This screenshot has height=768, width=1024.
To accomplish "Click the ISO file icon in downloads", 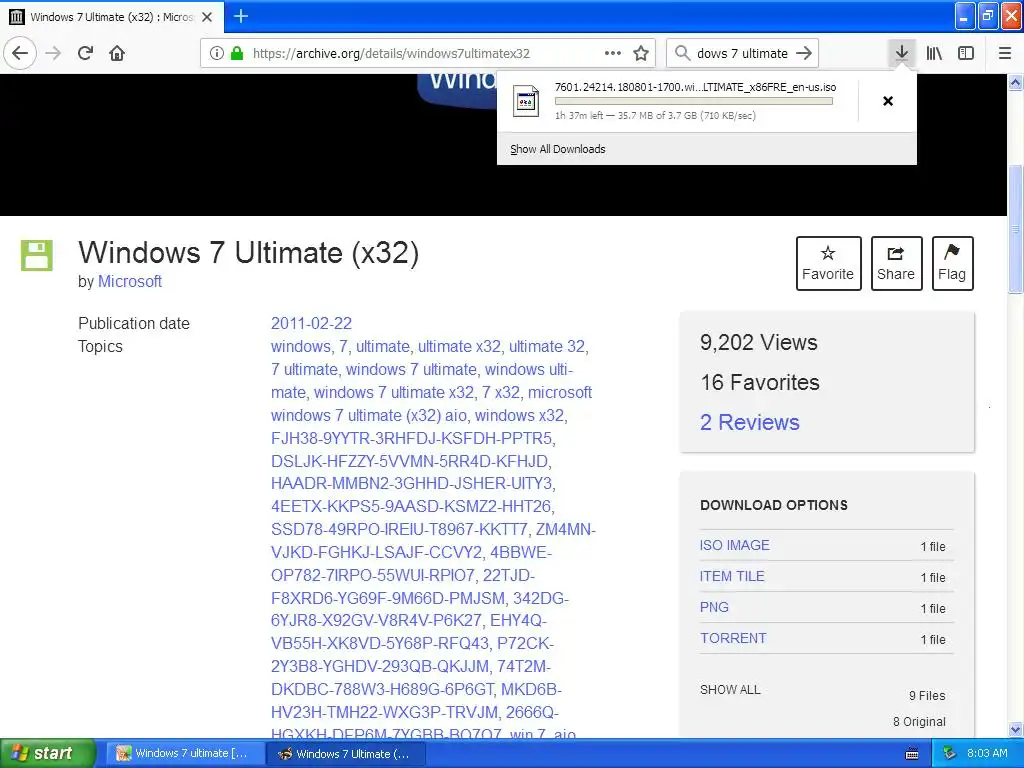I will tap(526, 101).
